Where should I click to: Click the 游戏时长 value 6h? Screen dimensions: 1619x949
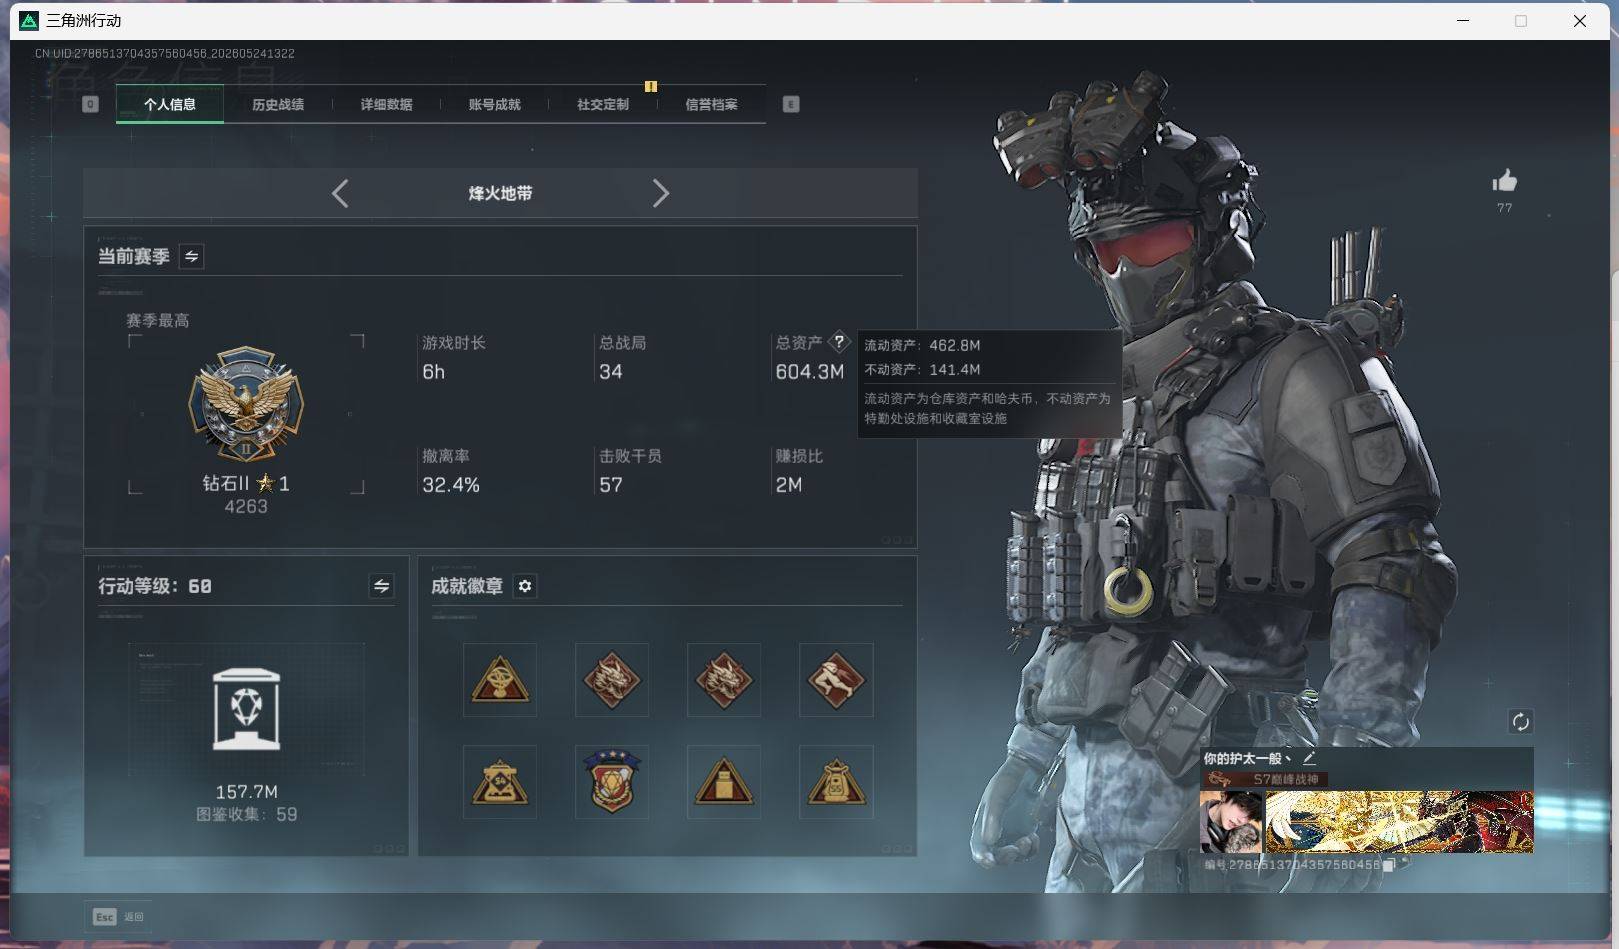433,372
